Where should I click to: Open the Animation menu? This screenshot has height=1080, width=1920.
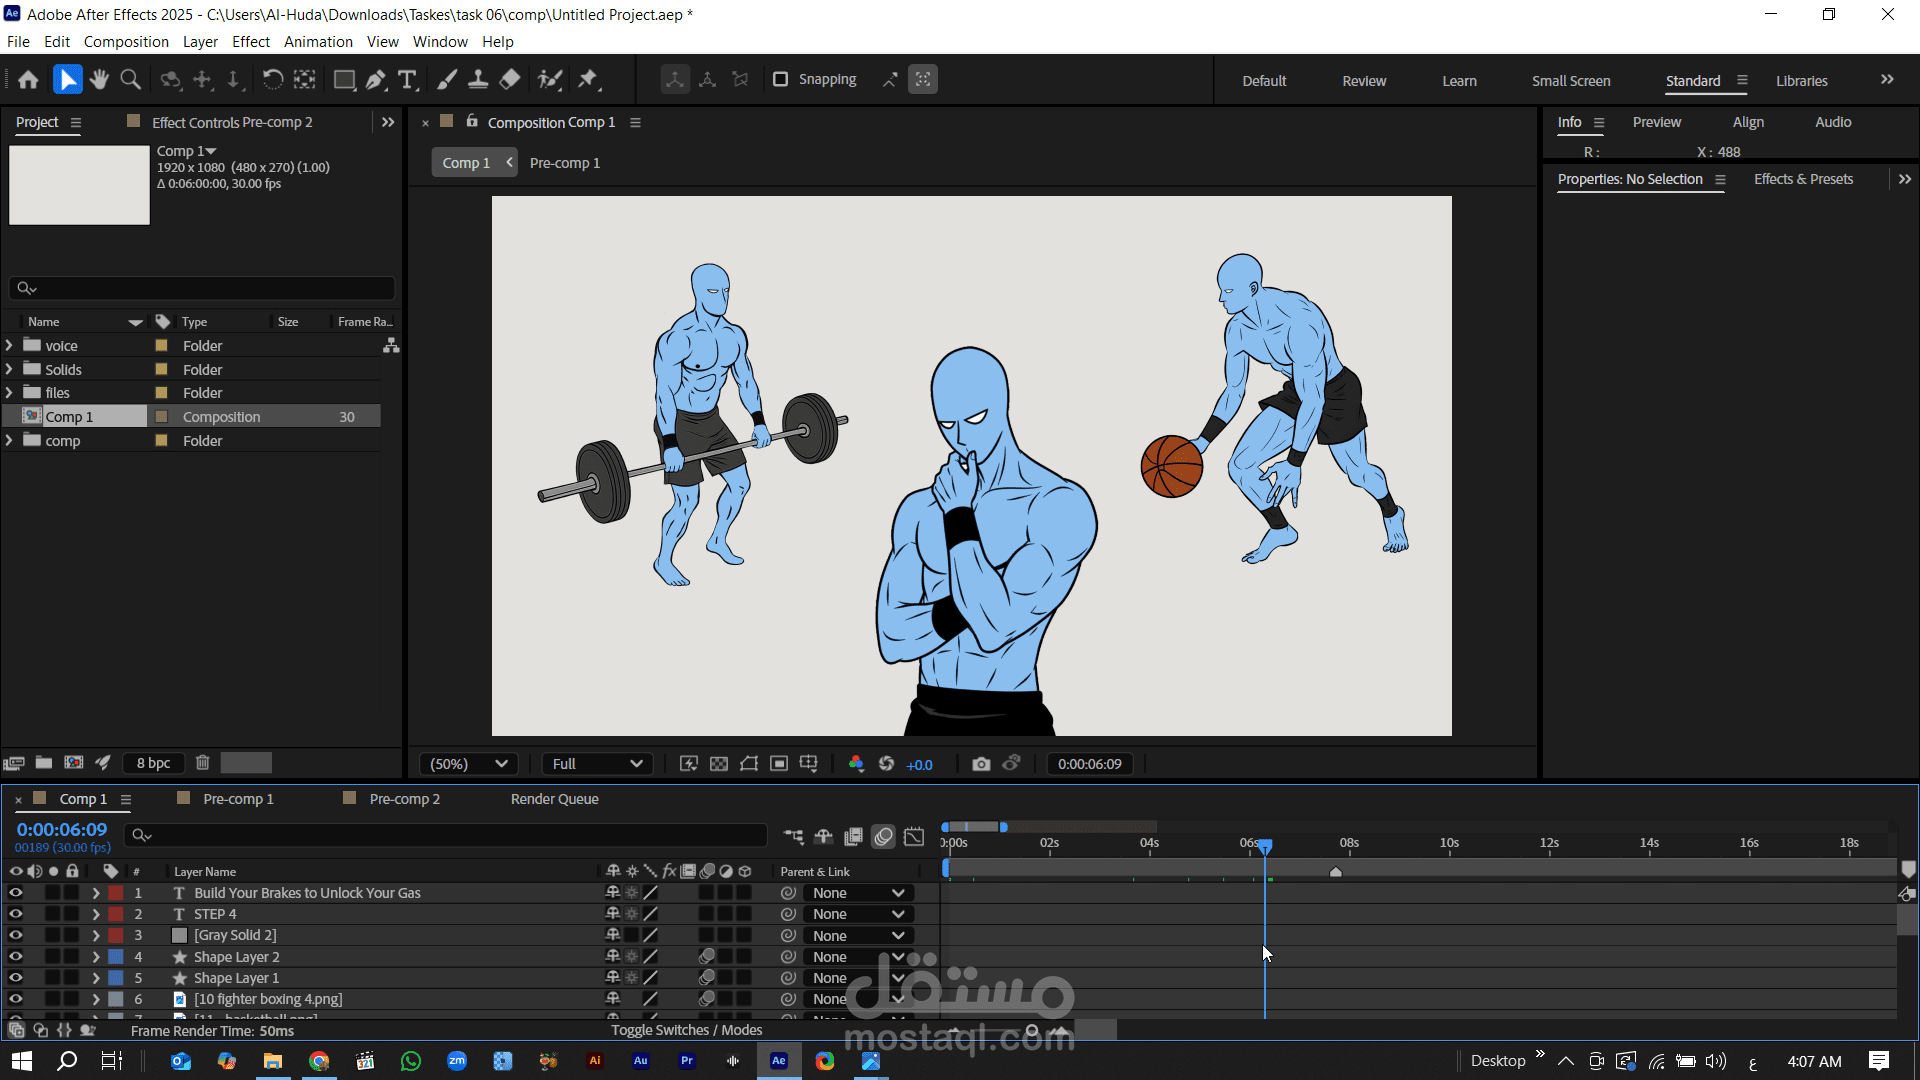318,42
